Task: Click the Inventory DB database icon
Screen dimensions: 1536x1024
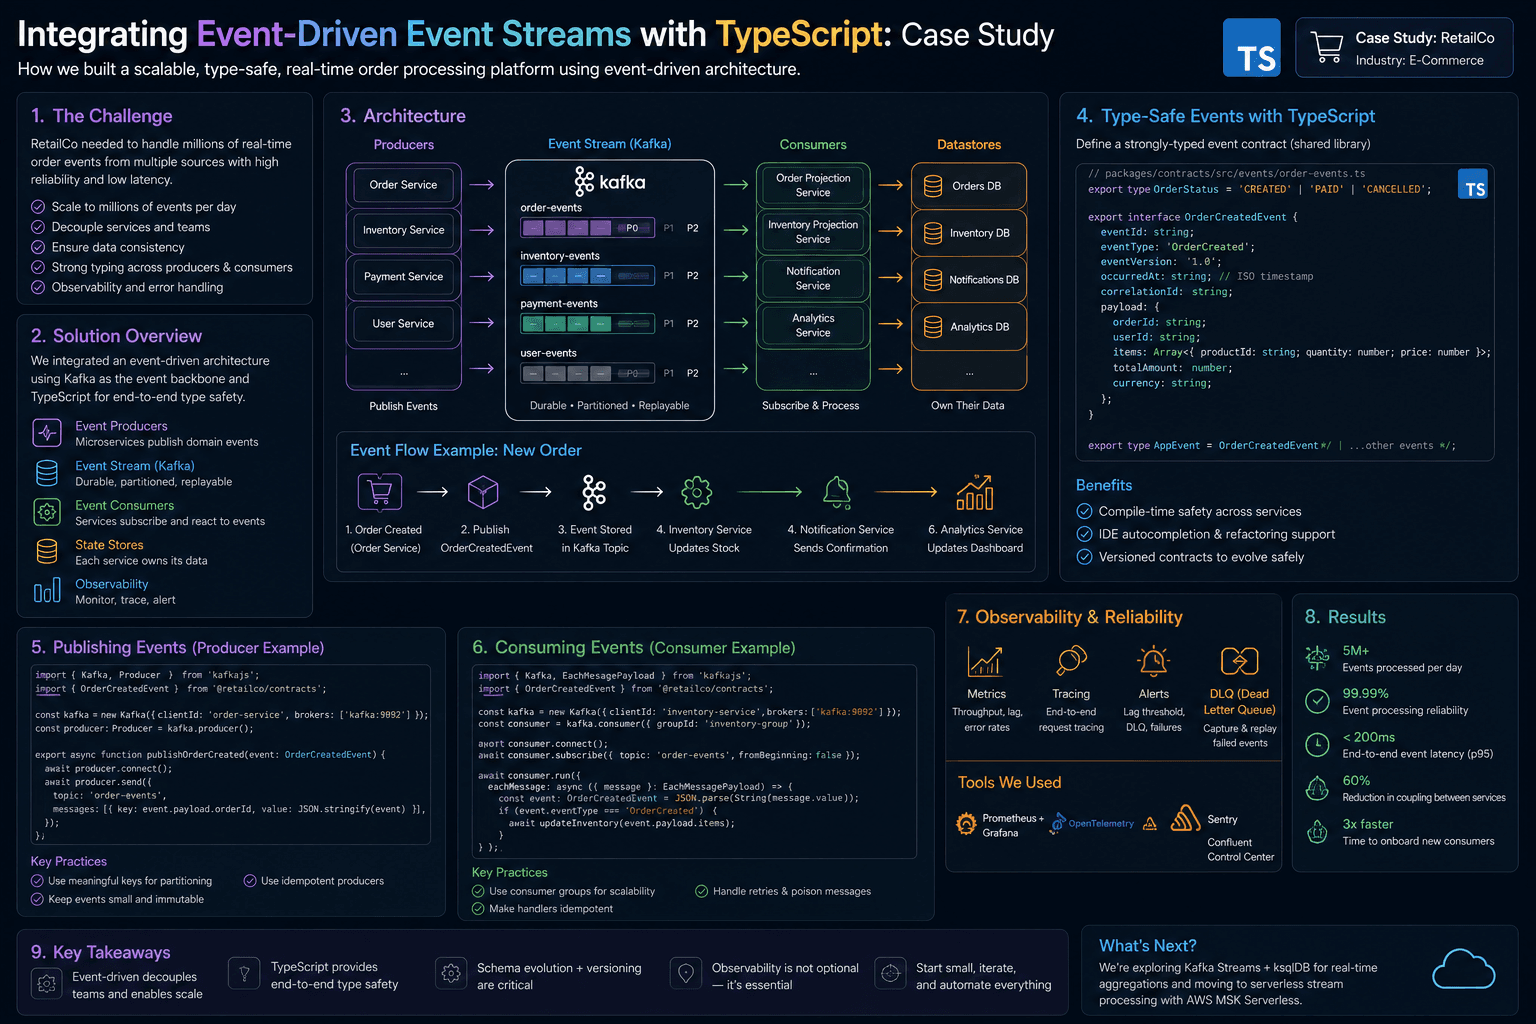Action: (933, 233)
